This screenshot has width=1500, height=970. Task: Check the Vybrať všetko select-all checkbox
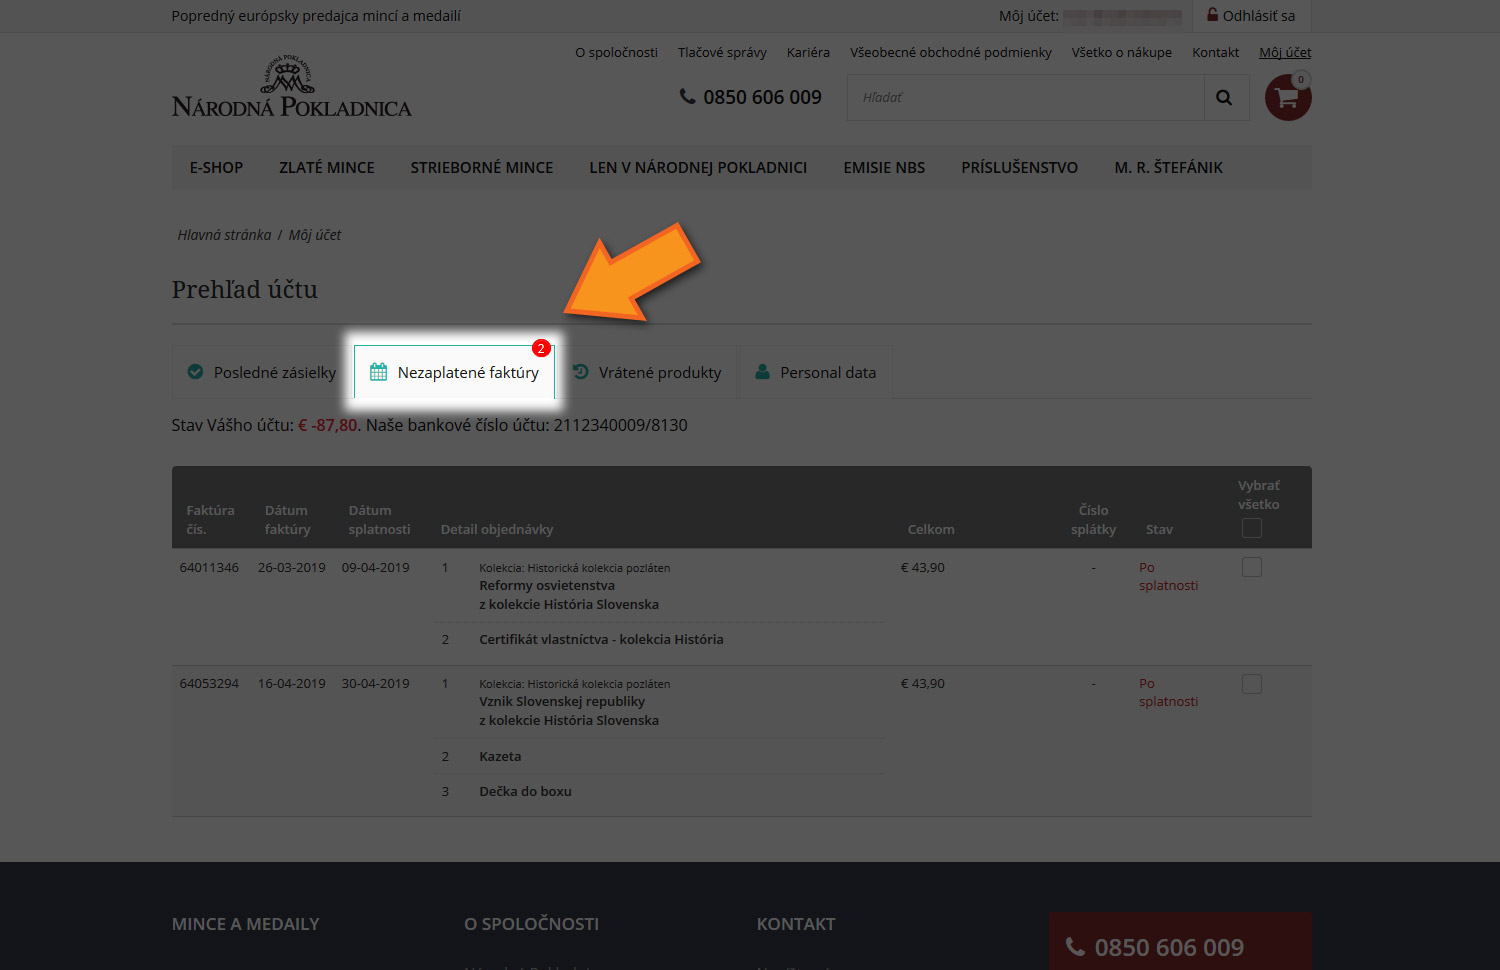[x=1252, y=528]
